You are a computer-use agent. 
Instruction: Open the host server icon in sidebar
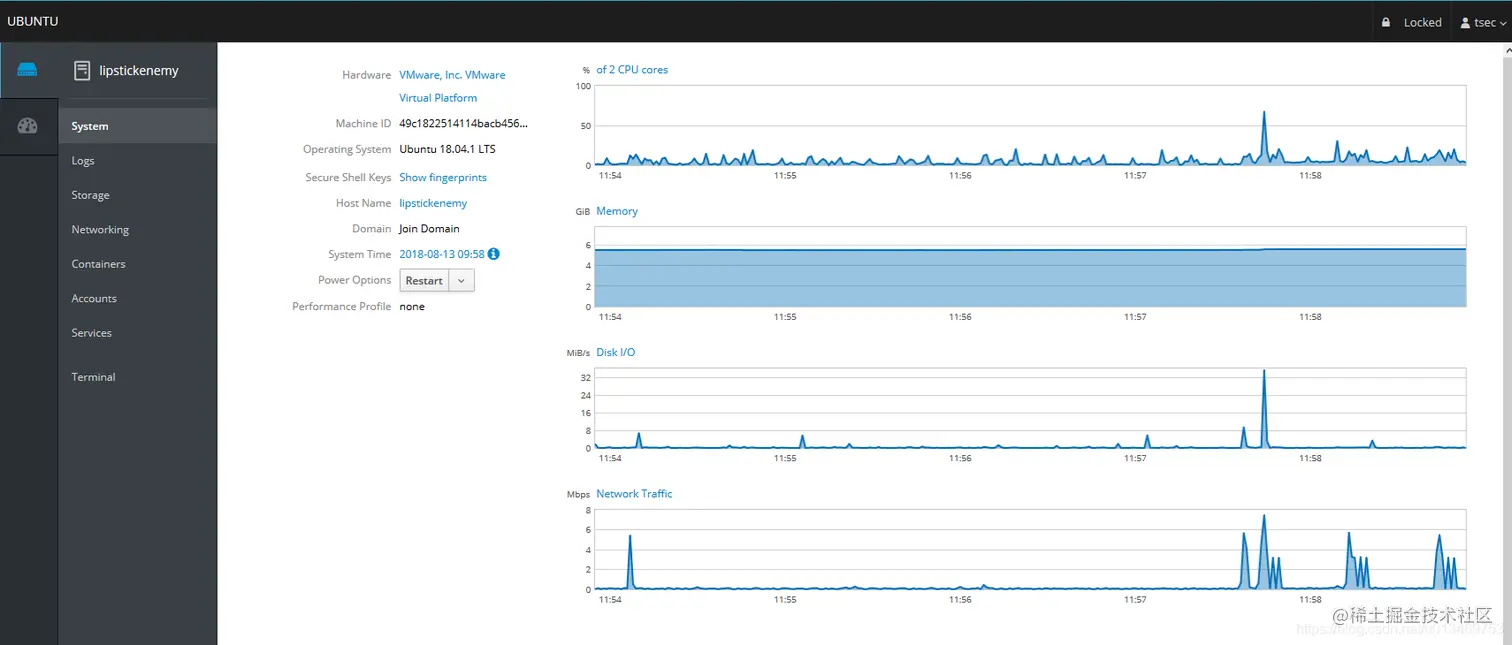coord(28,70)
